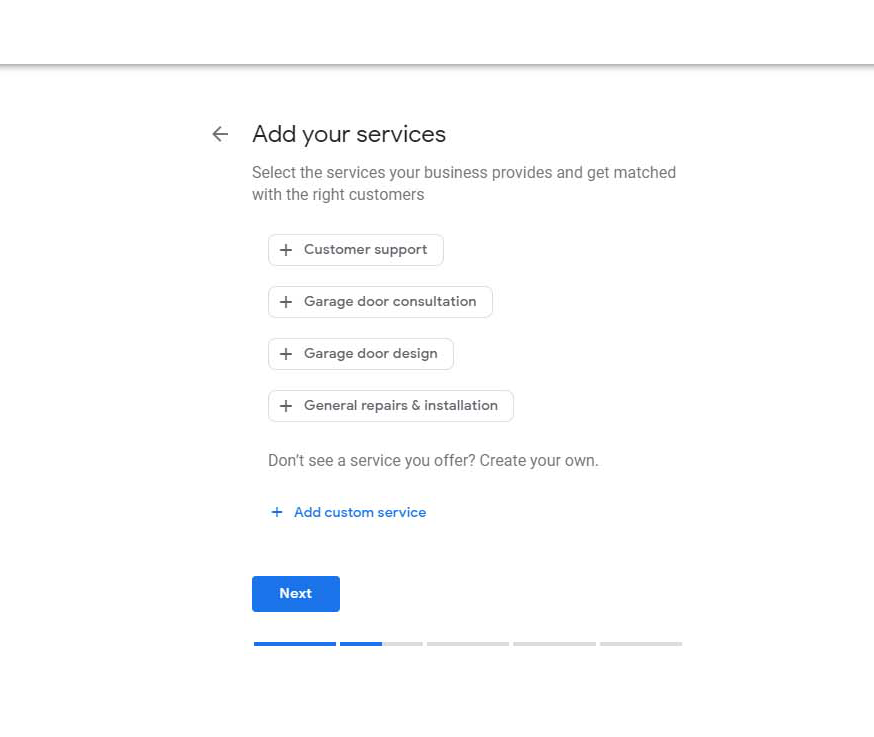874x737 pixels.
Task: Click the last progress bar segment
Action: [640, 644]
